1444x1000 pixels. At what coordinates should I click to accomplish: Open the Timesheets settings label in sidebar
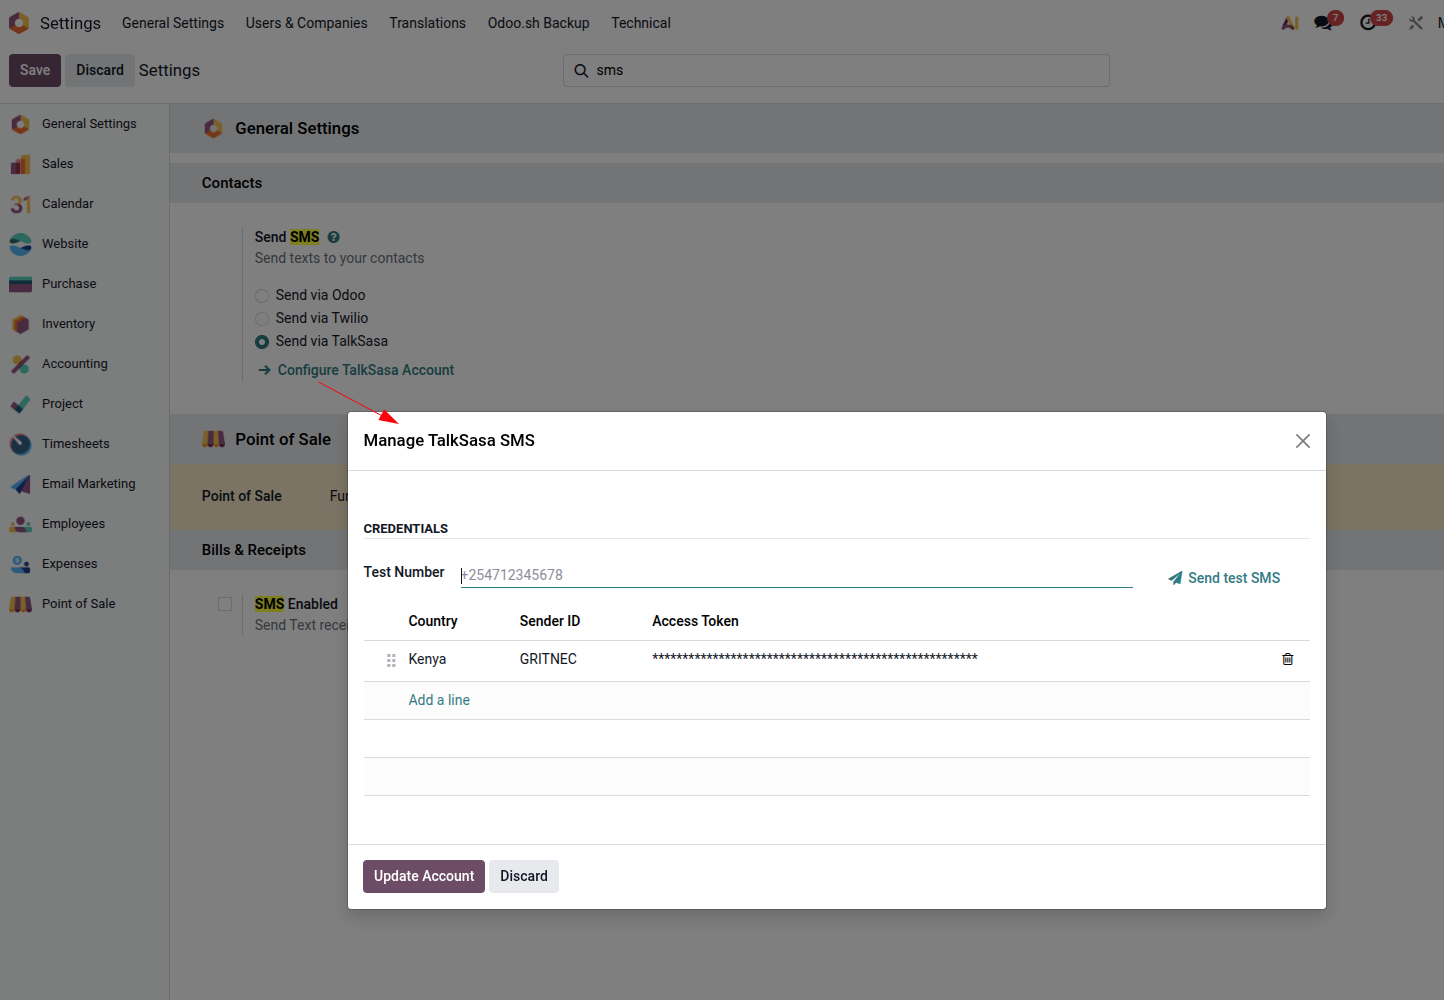point(76,444)
